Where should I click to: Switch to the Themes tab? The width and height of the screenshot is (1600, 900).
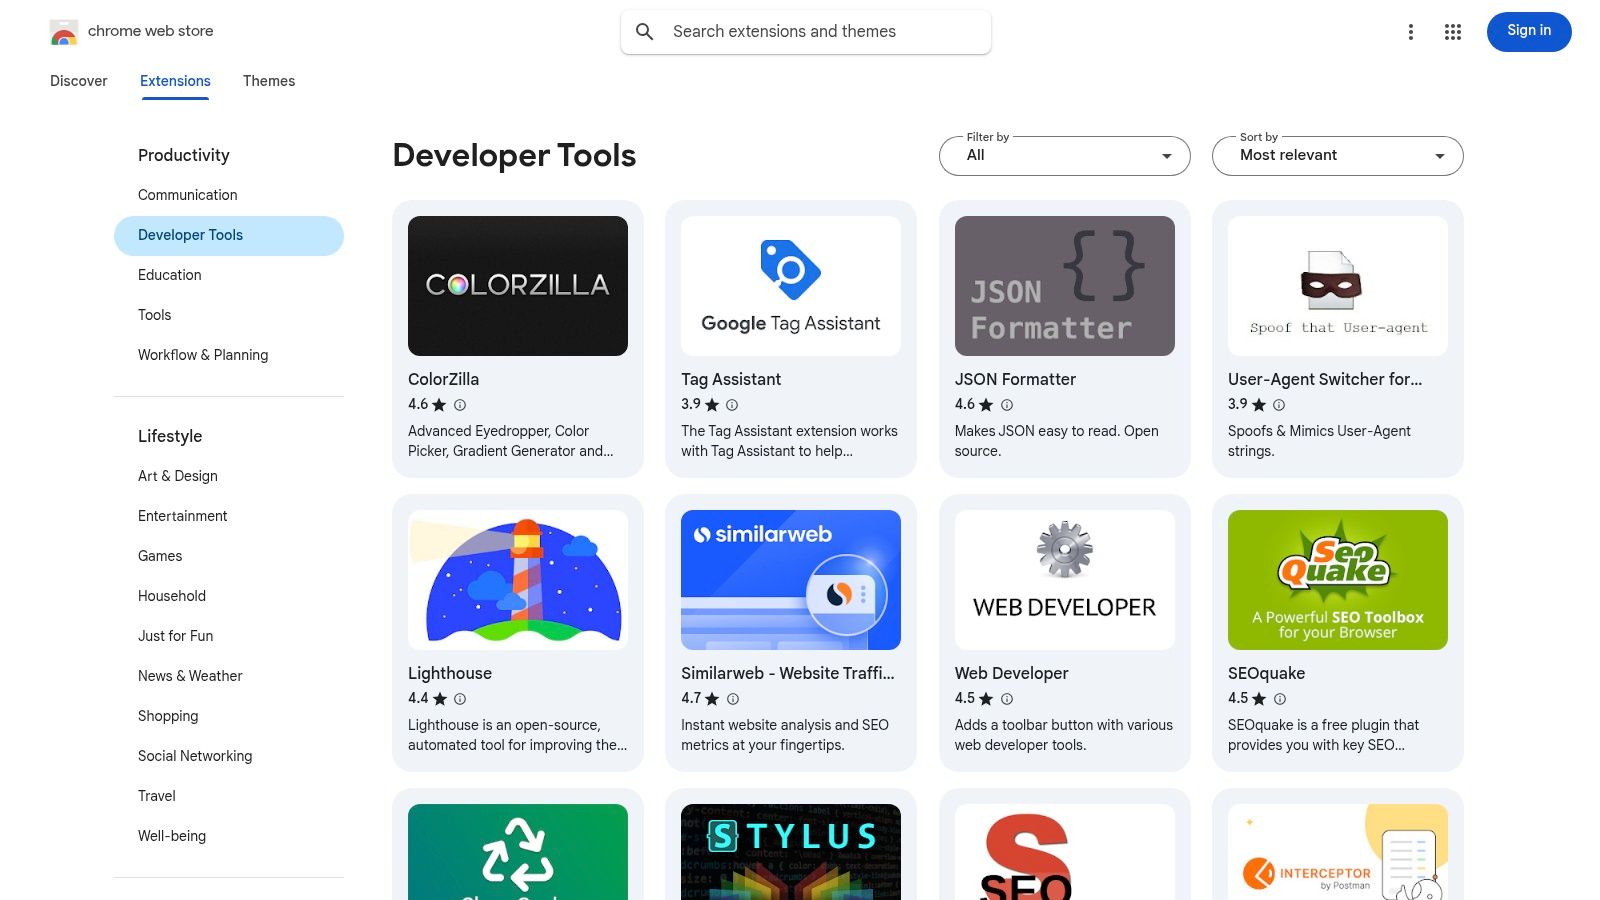[x=268, y=81]
